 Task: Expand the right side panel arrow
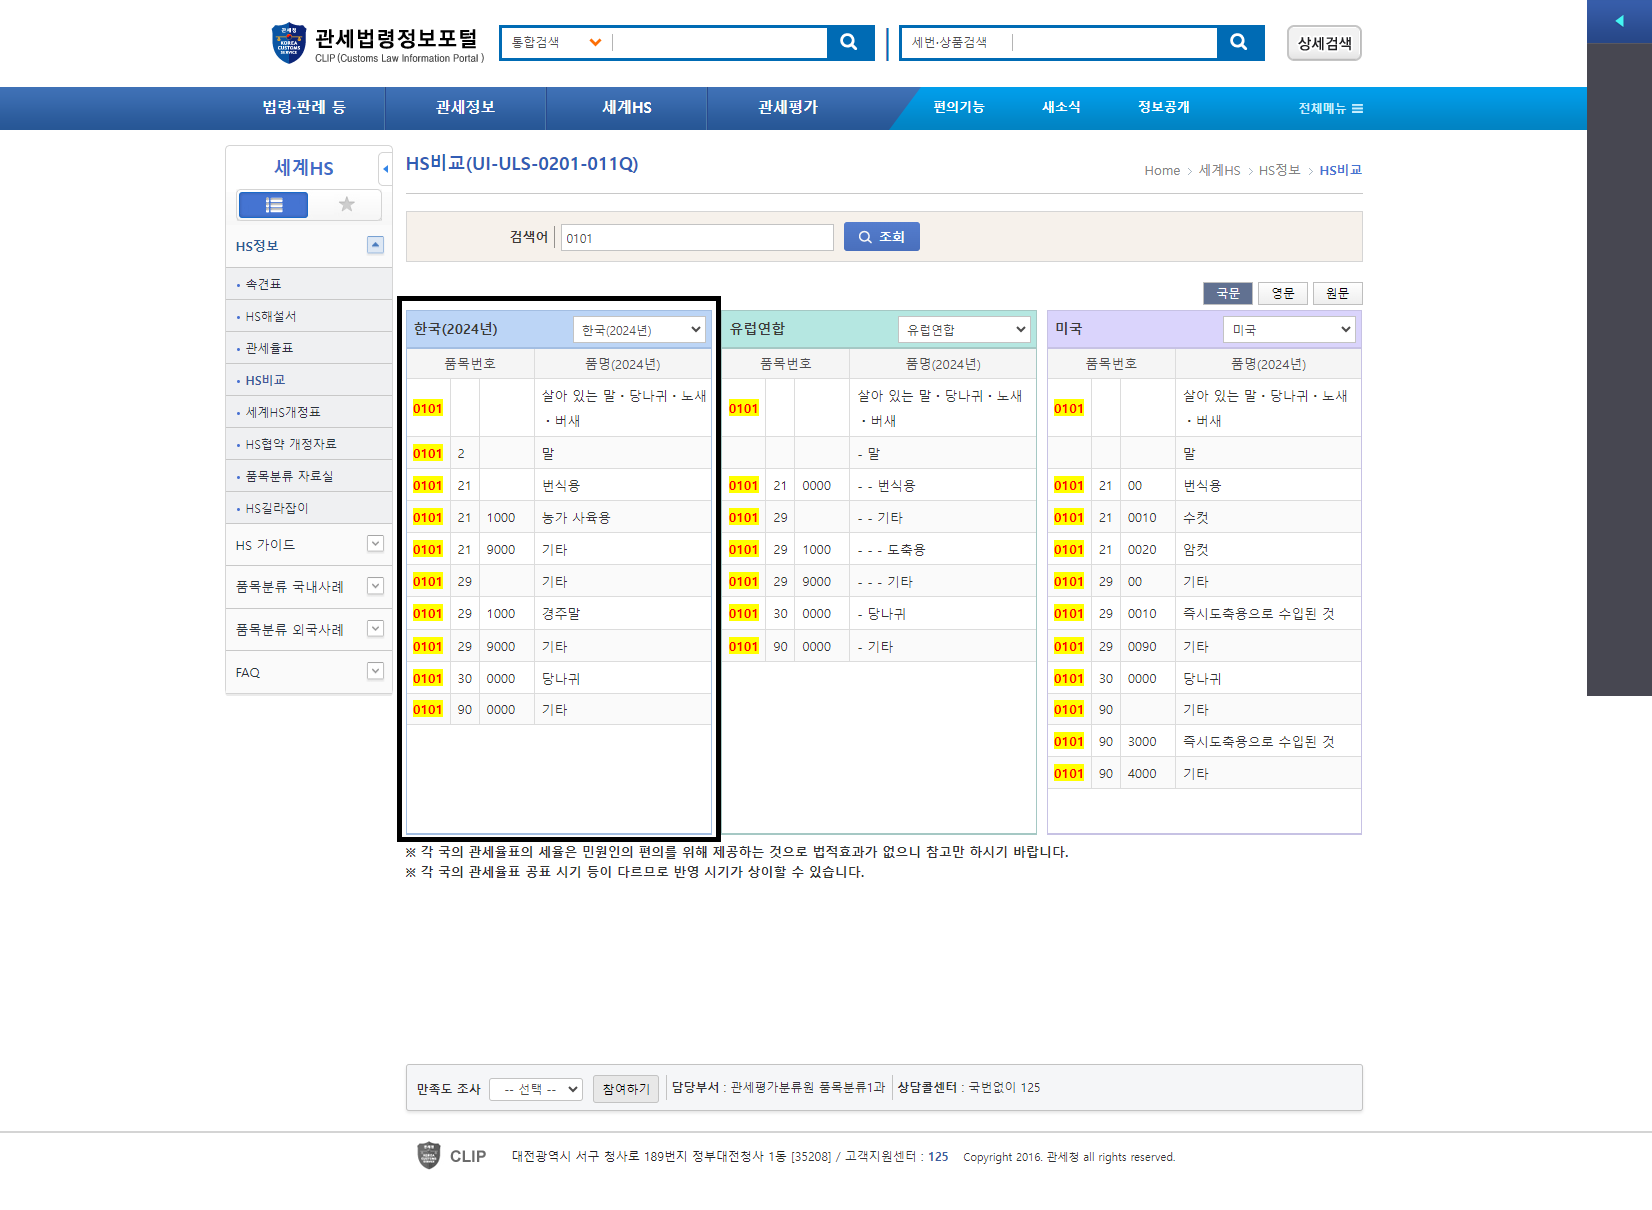pos(1618,21)
